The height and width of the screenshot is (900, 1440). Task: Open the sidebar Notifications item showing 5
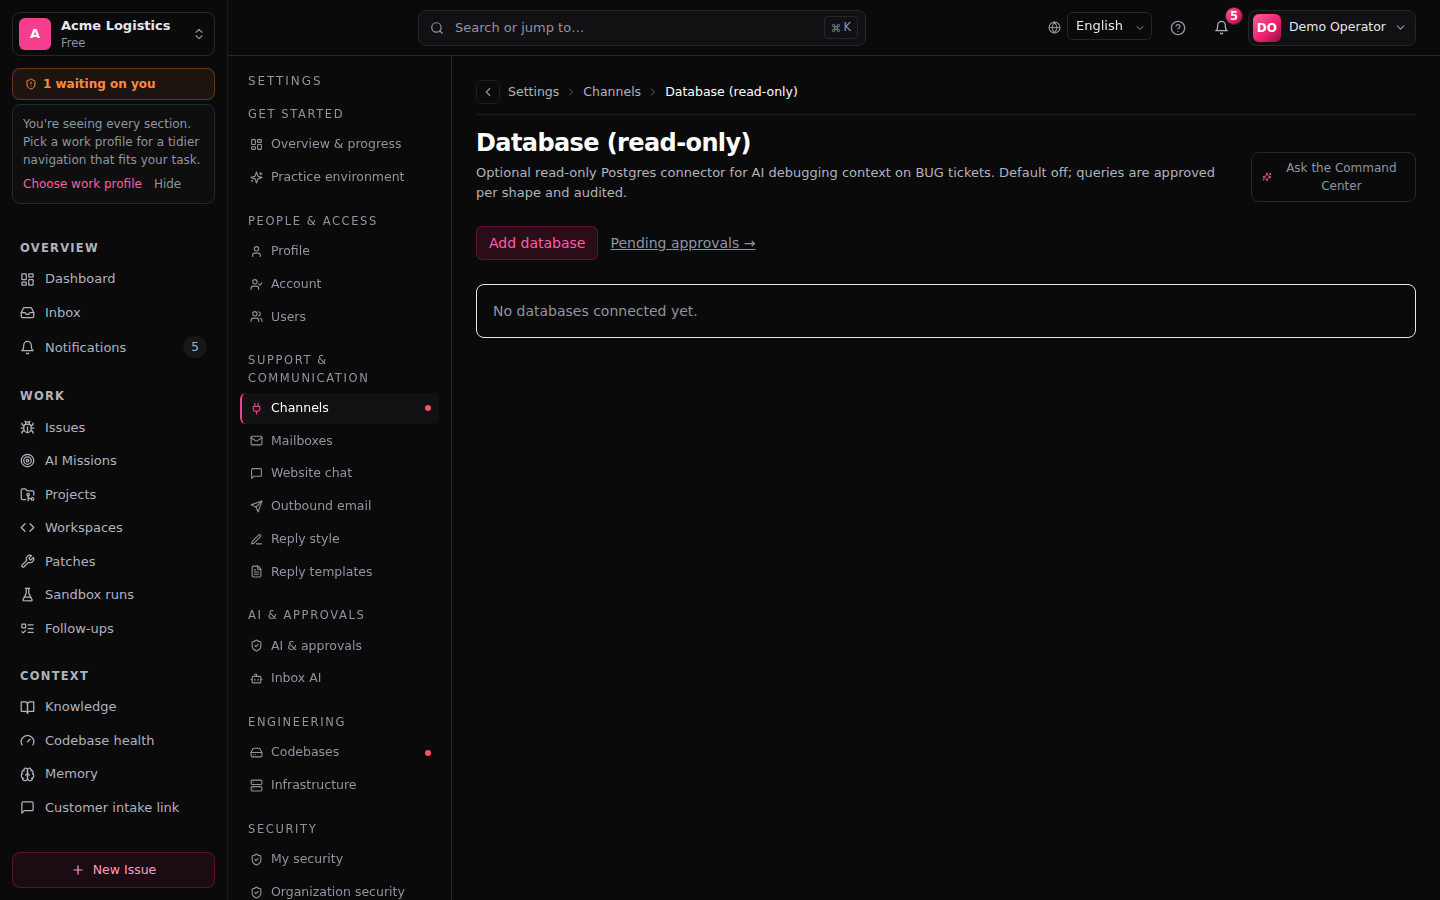point(113,347)
